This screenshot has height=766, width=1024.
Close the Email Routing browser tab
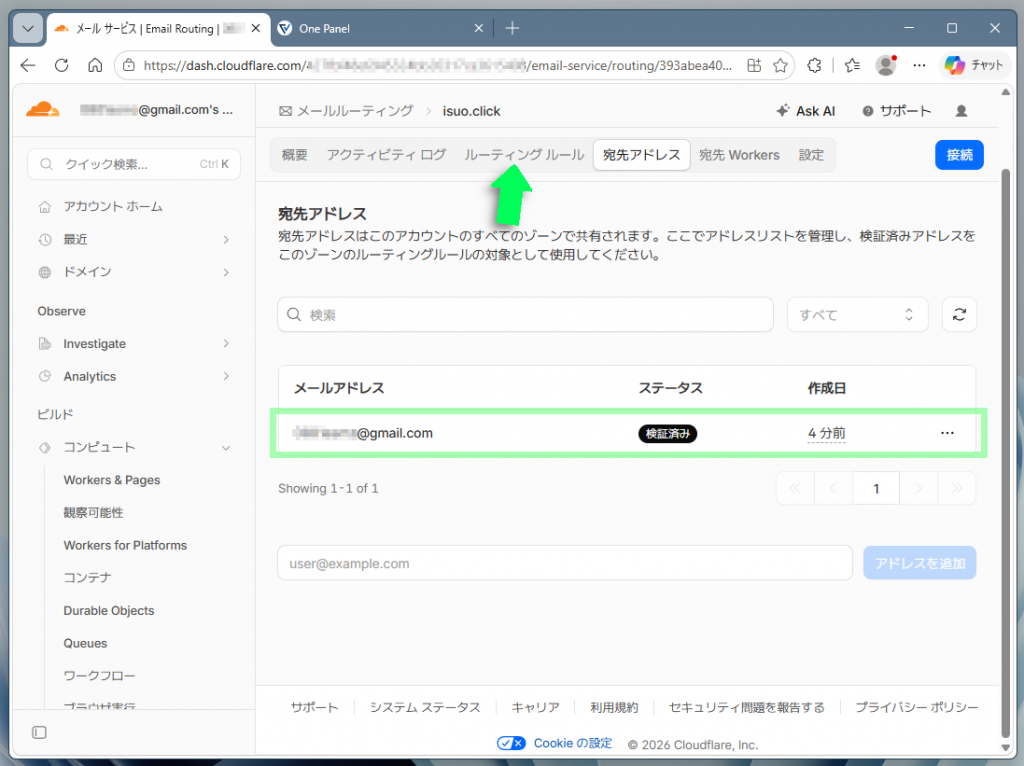pyautogui.click(x=256, y=29)
